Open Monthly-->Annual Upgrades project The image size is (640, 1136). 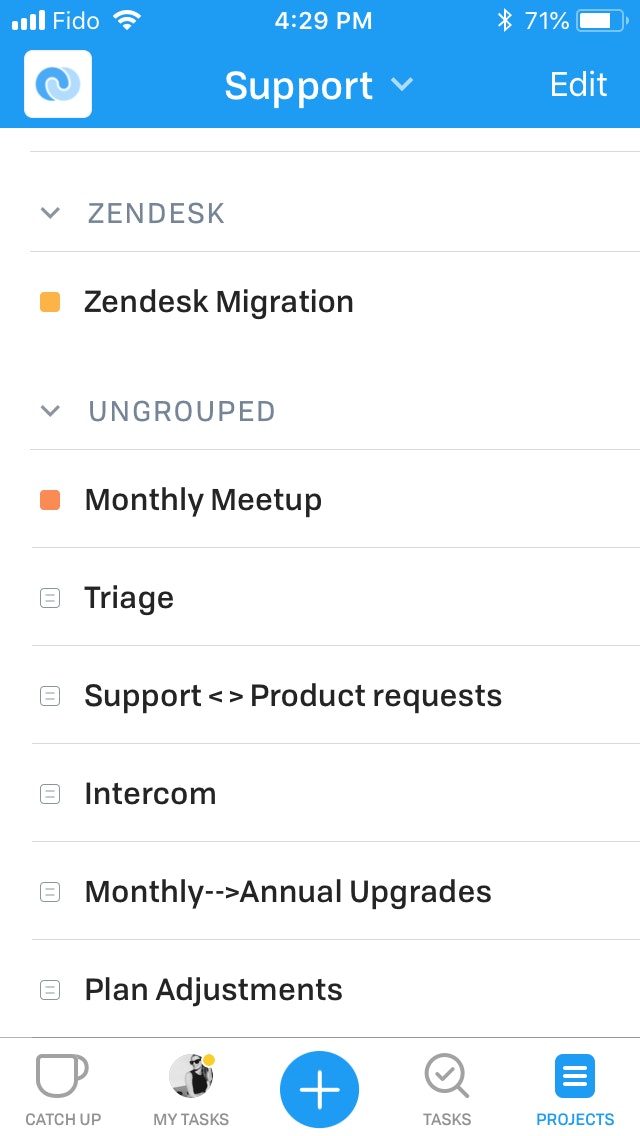point(336,891)
